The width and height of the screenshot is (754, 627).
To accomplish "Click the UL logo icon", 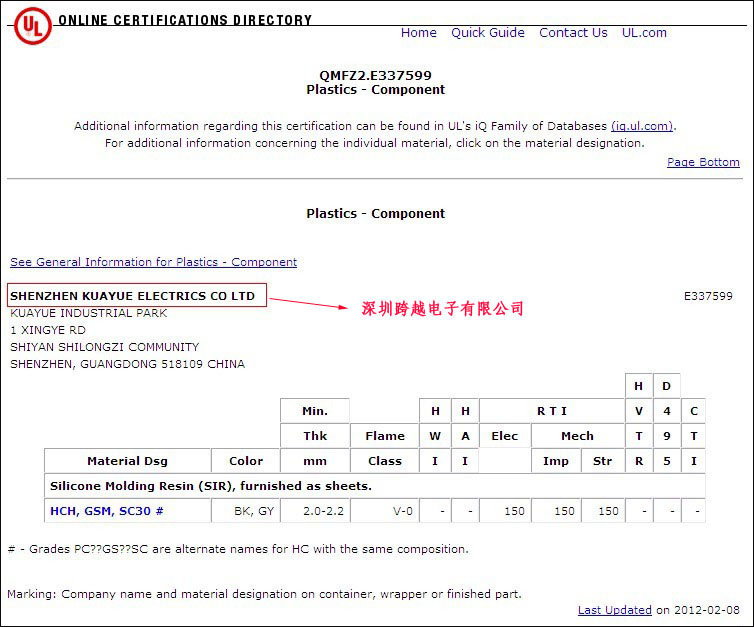I will 33,25.
